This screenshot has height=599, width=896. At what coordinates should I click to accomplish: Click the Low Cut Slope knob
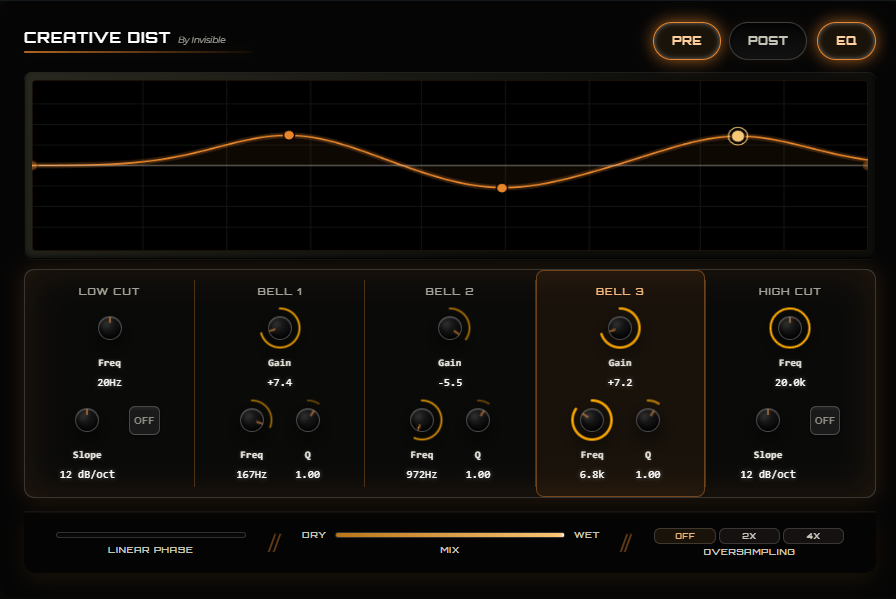pos(87,420)
